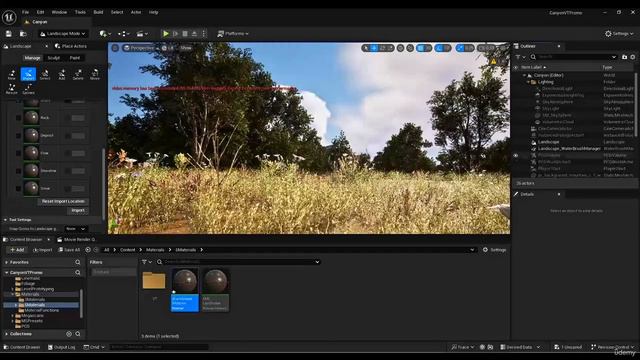
Task: Click the Snow layer material thumbnail
Action: [x=31, y=189]
